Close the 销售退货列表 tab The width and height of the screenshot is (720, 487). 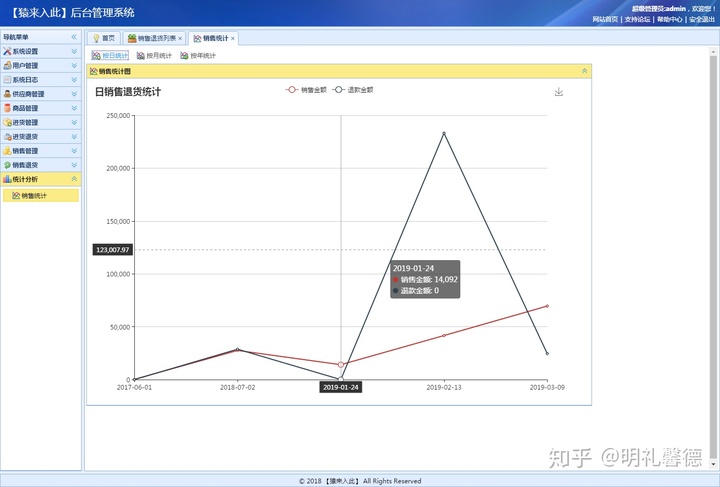[180, 39]
